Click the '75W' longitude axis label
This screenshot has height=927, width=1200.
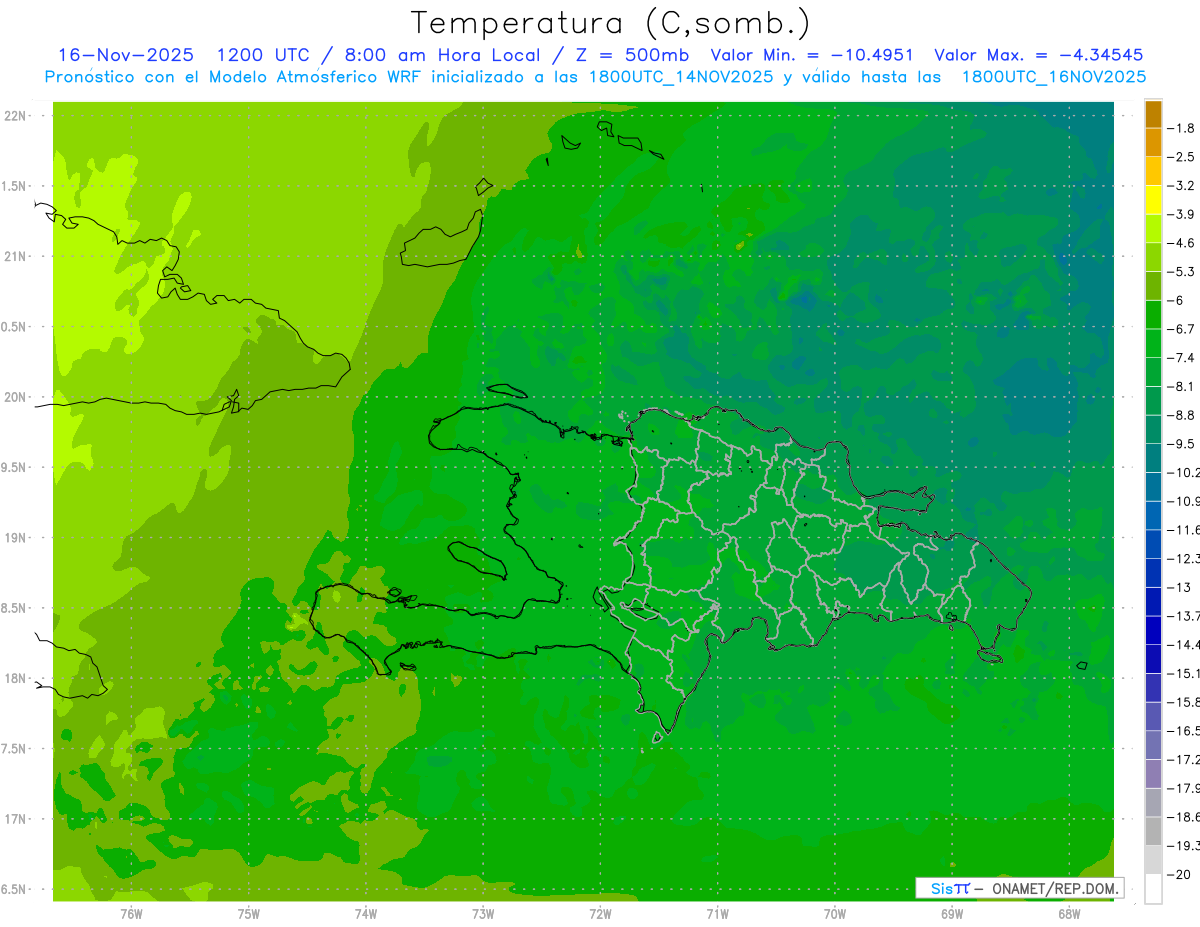point(249,914)
